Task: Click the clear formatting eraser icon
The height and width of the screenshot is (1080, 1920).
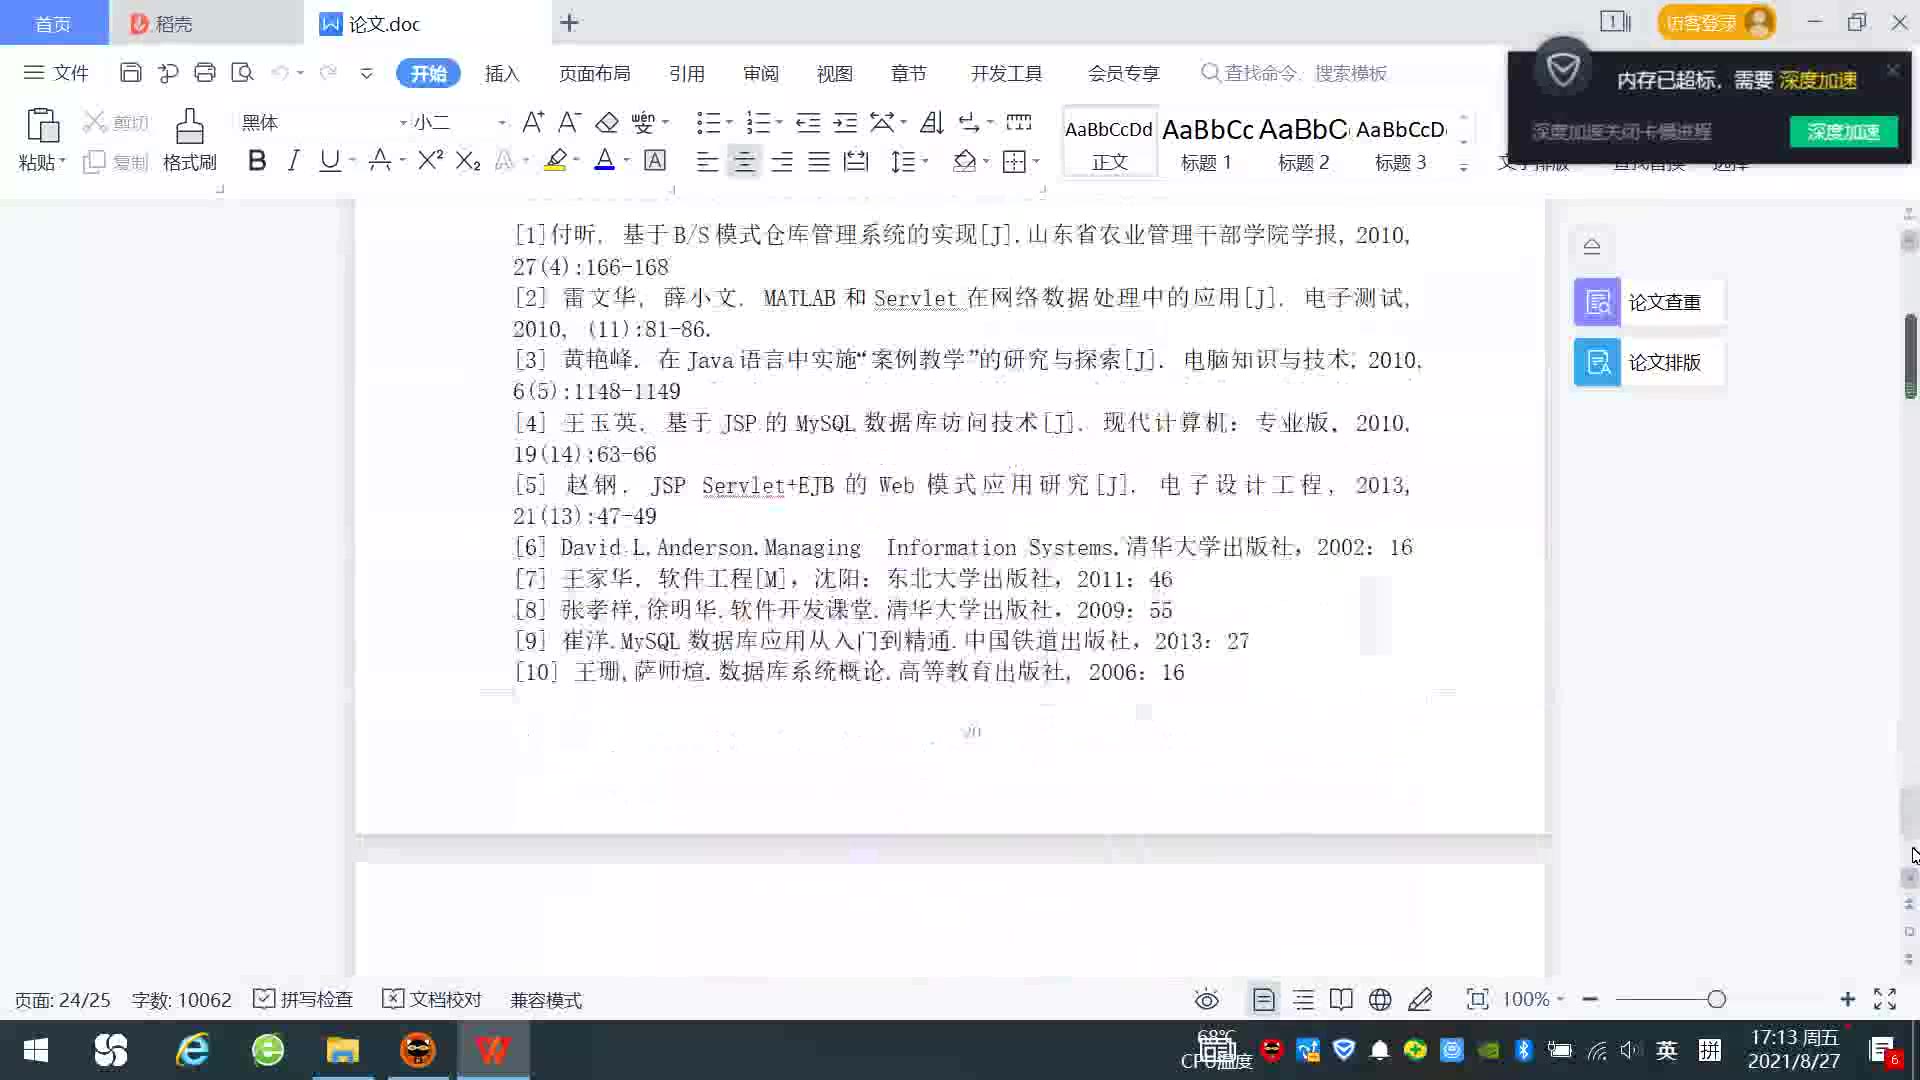Action: [606, 122]
